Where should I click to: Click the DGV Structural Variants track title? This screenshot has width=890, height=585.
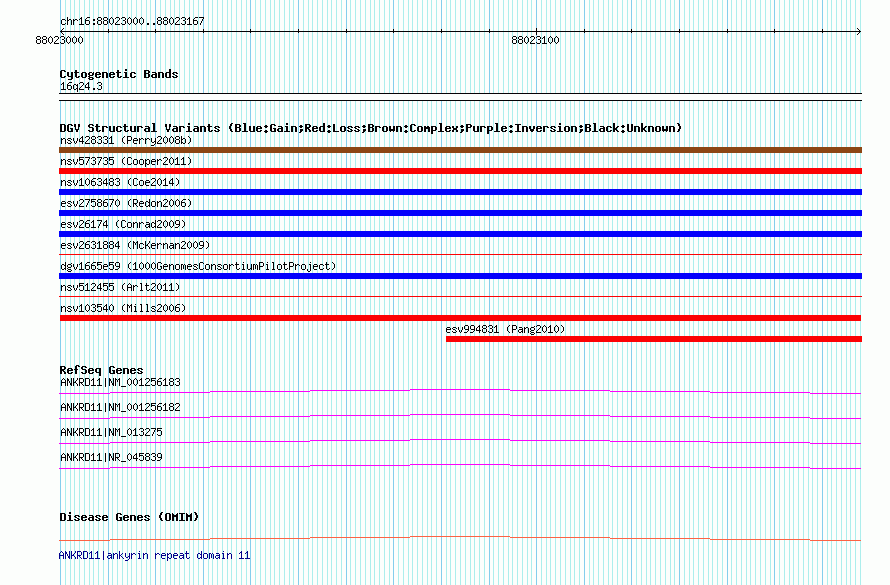coord(371,128)
